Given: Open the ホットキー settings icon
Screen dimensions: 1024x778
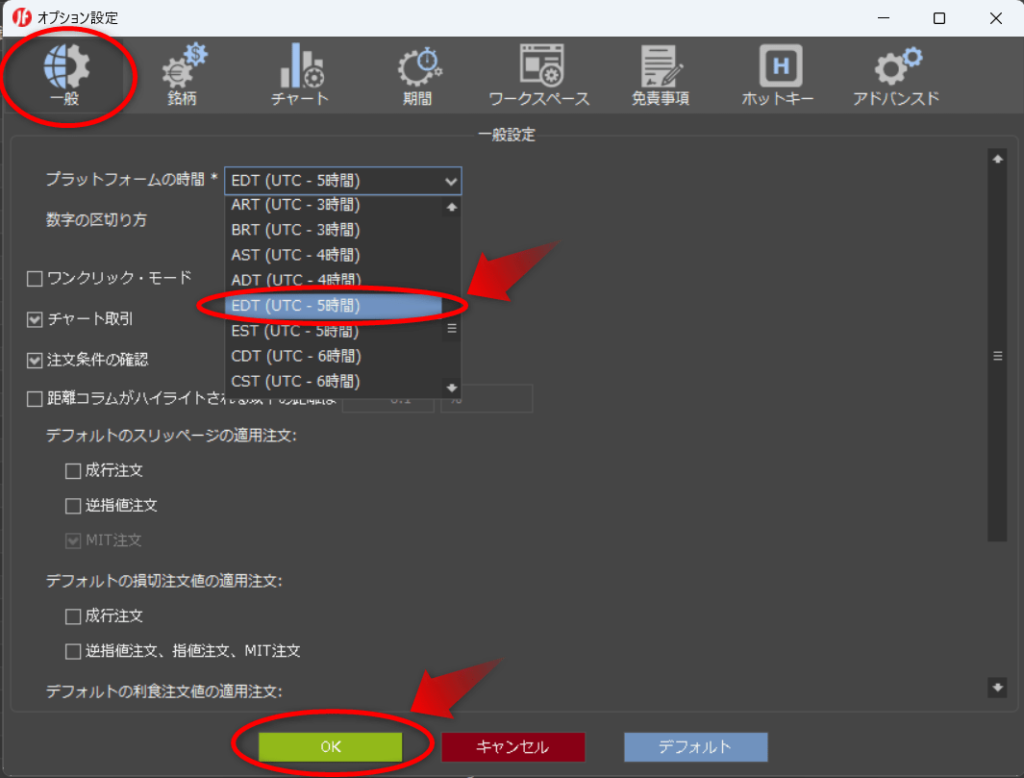Looking at the screenshot, I should click(x=778, y=70).
